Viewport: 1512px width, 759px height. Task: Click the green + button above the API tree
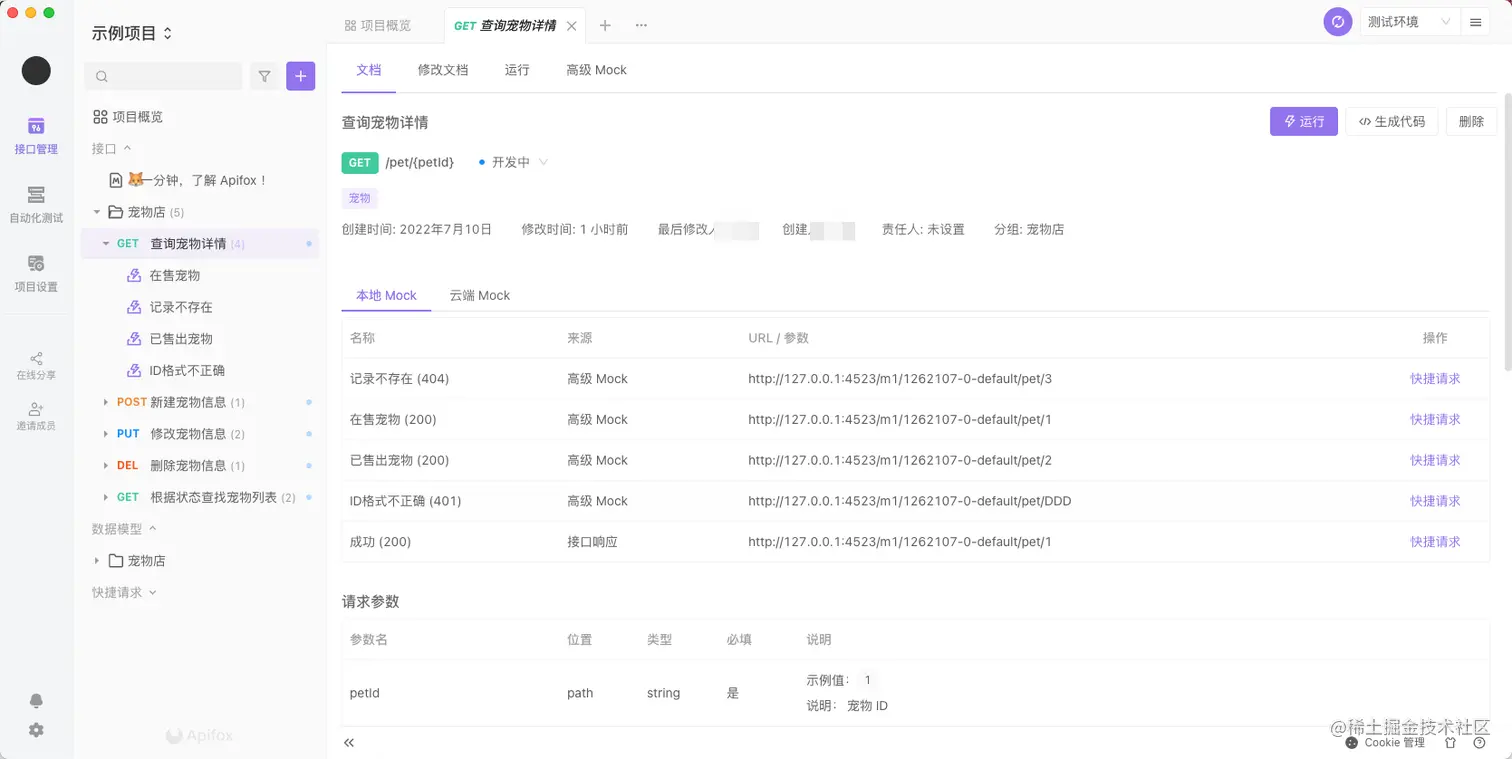(301, 76)
